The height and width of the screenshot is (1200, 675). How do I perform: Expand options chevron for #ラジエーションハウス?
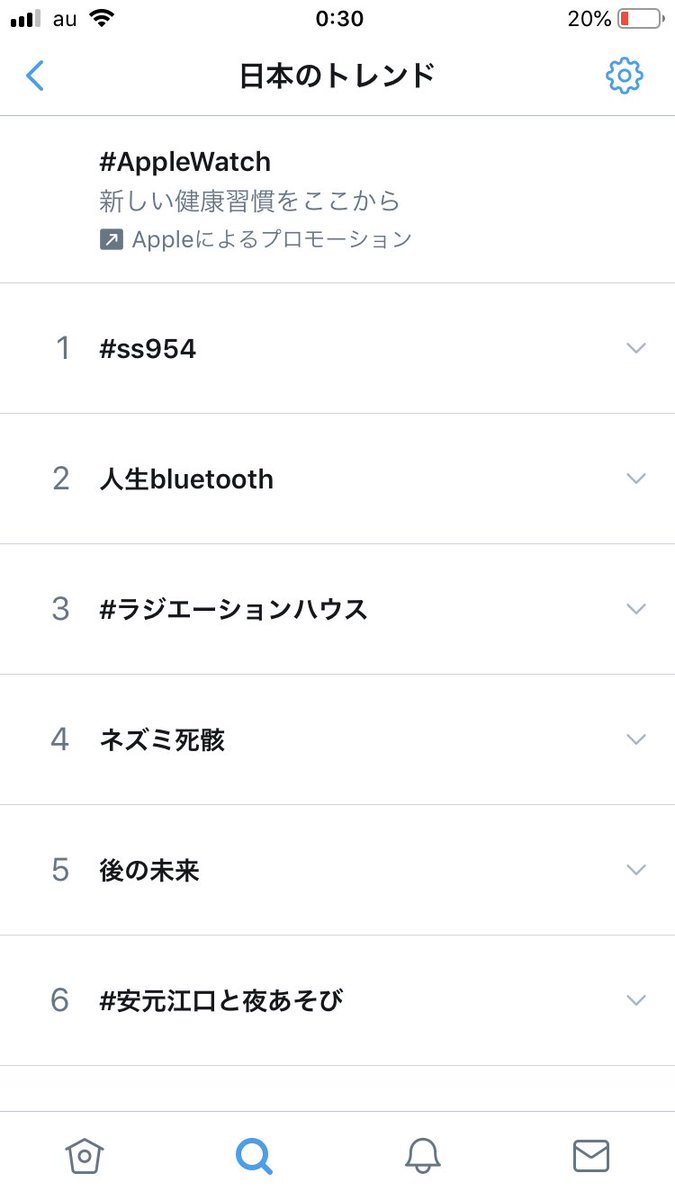[x=636, y=608]
